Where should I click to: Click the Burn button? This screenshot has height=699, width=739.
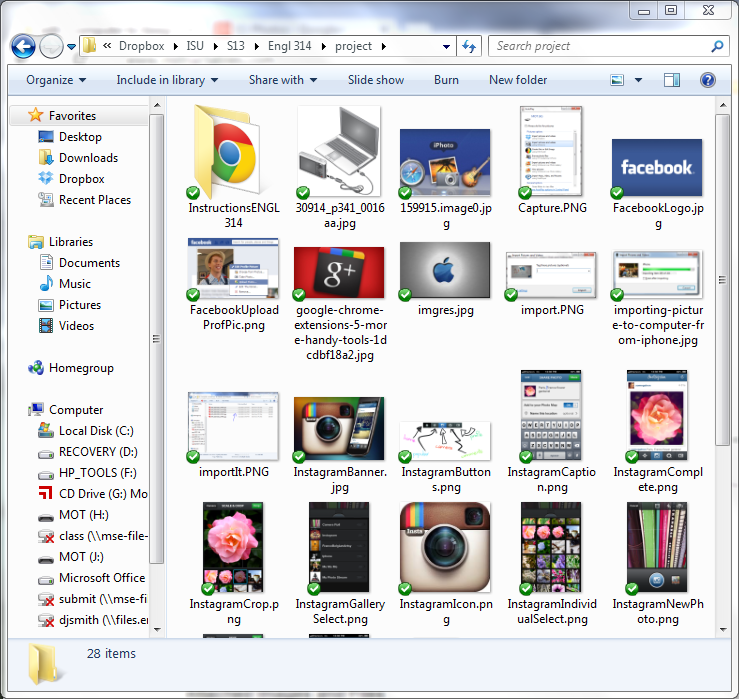click(x=446, y=80)
